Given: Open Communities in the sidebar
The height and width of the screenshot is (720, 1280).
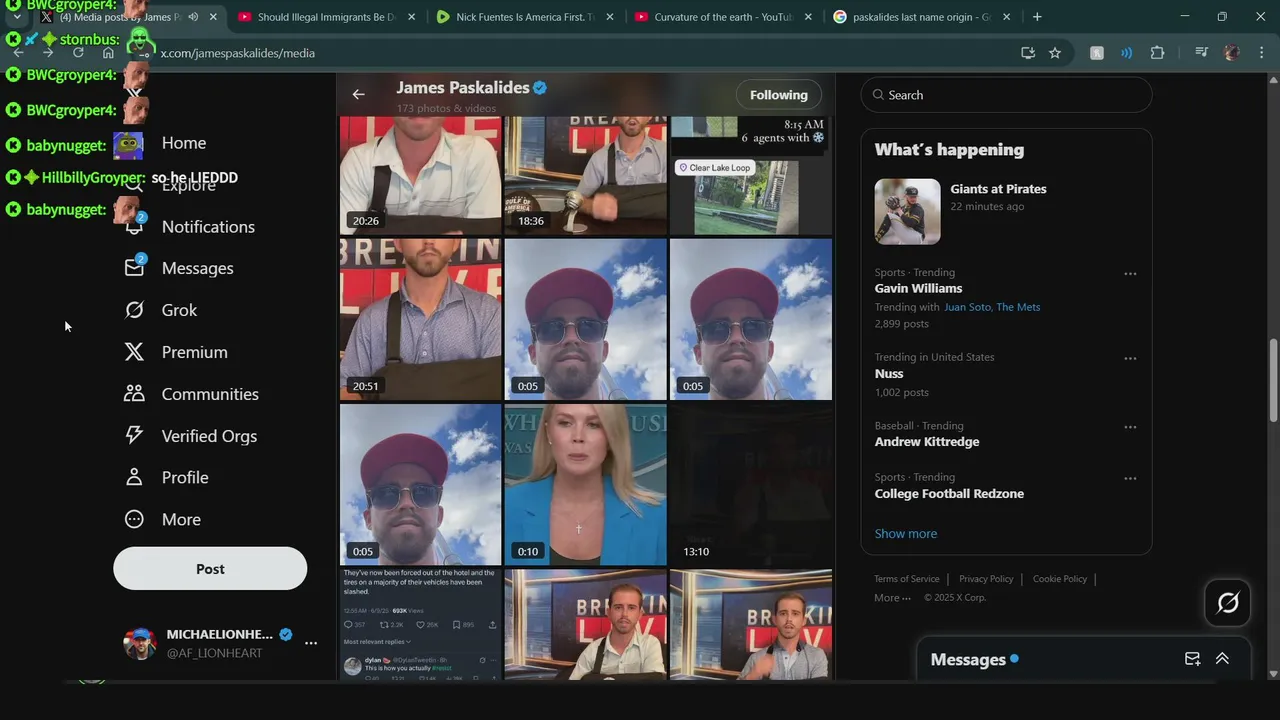Looking at the screenshot, I should point(191,394).
